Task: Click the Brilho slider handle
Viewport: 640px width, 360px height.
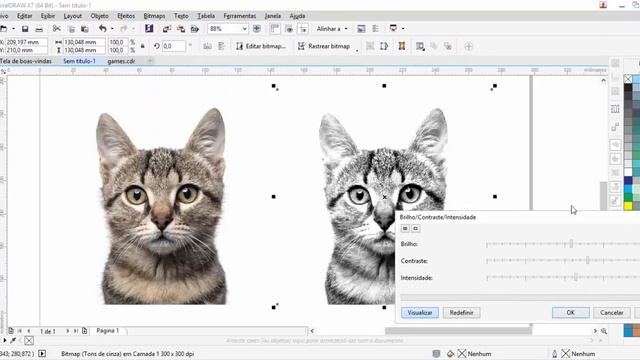Action: tap(571, 244)
